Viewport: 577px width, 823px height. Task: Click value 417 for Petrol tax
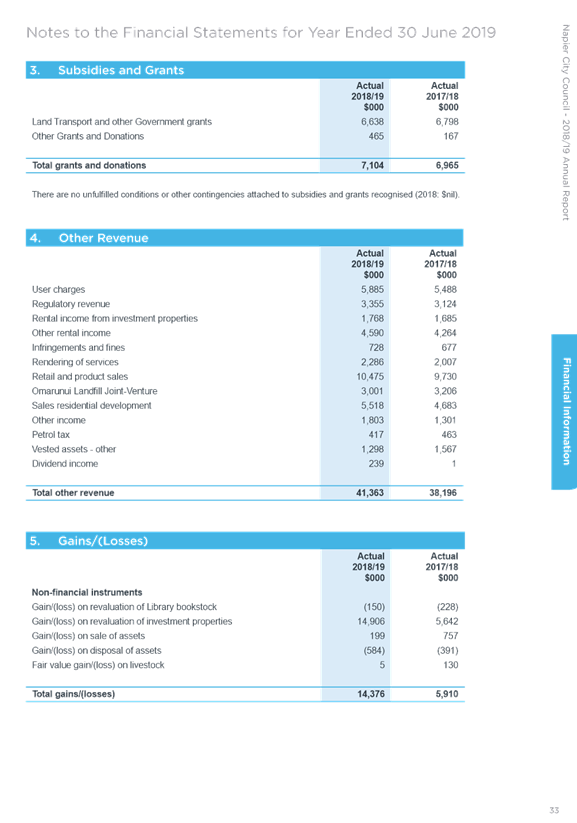click(x=376, y=435)
